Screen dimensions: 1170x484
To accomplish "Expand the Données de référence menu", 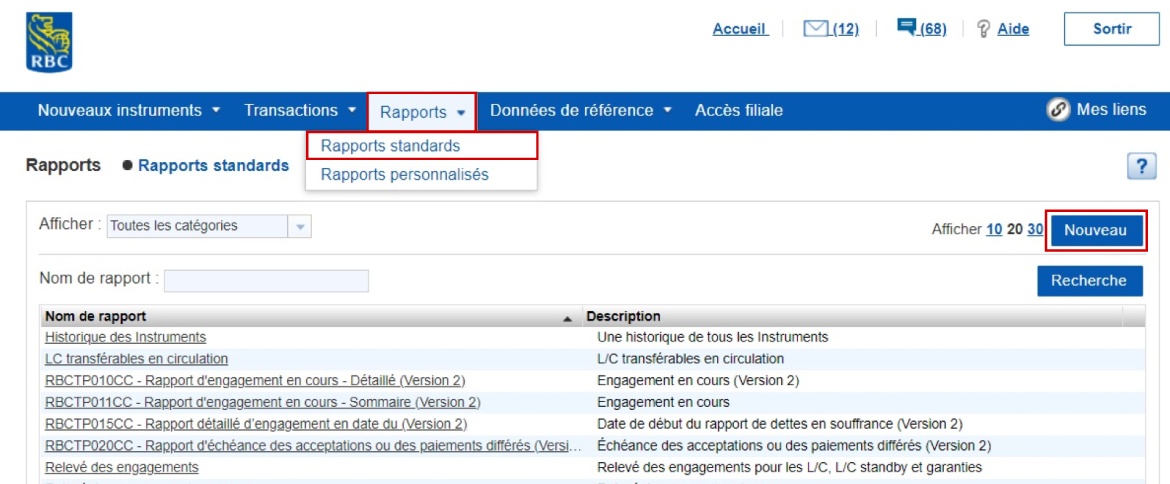I will [x=581, y=110].
